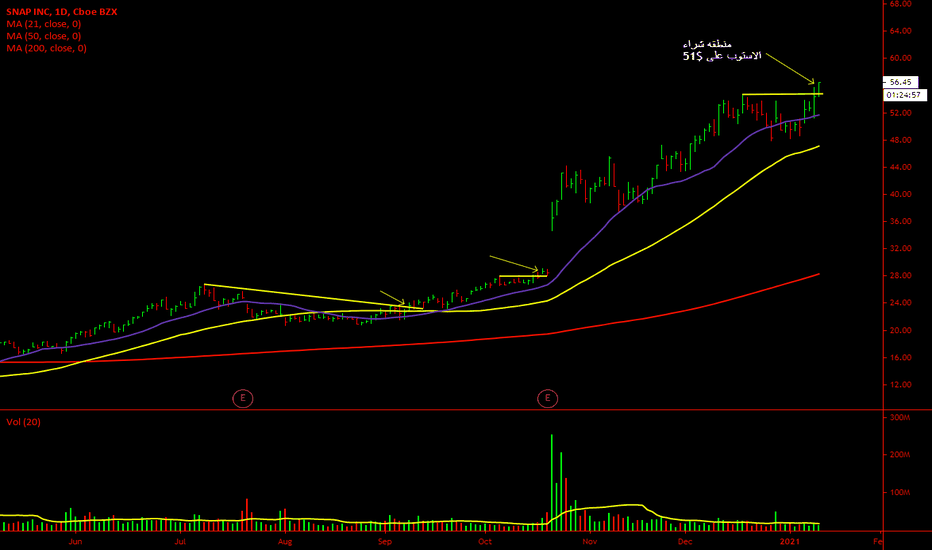Click the earnings marker E in October
The width and height of the screenshot is (932, 550).
(547, 398)
